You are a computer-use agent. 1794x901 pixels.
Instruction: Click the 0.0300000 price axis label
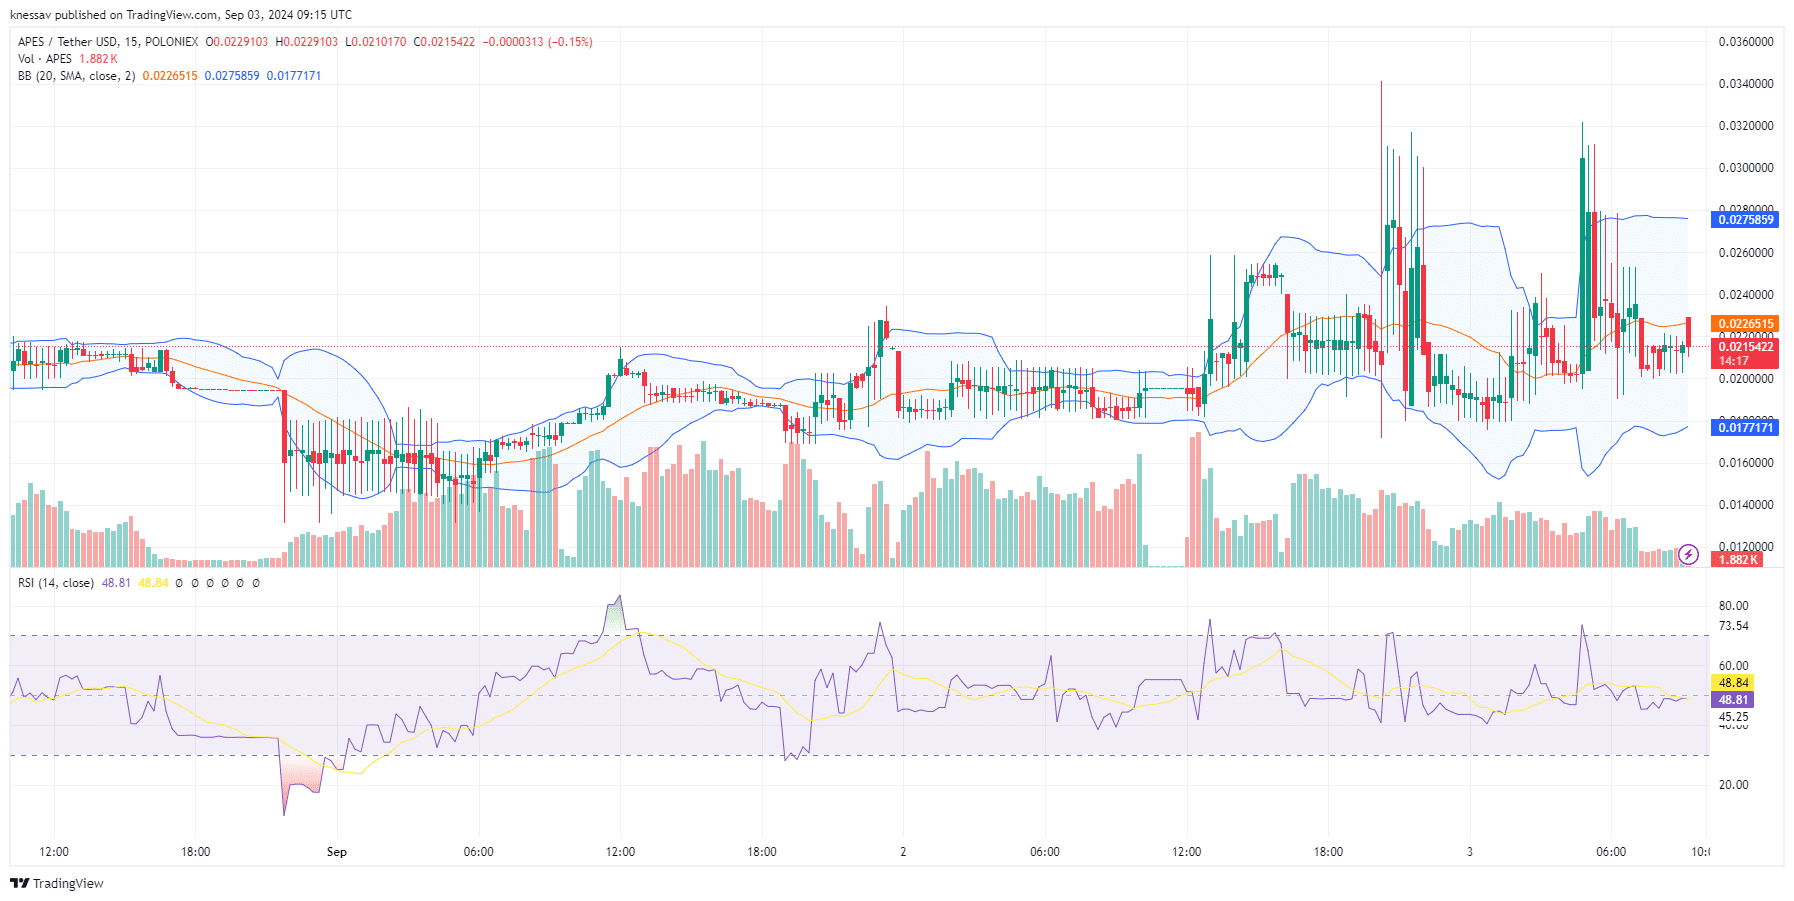(x=1746, y=168)
